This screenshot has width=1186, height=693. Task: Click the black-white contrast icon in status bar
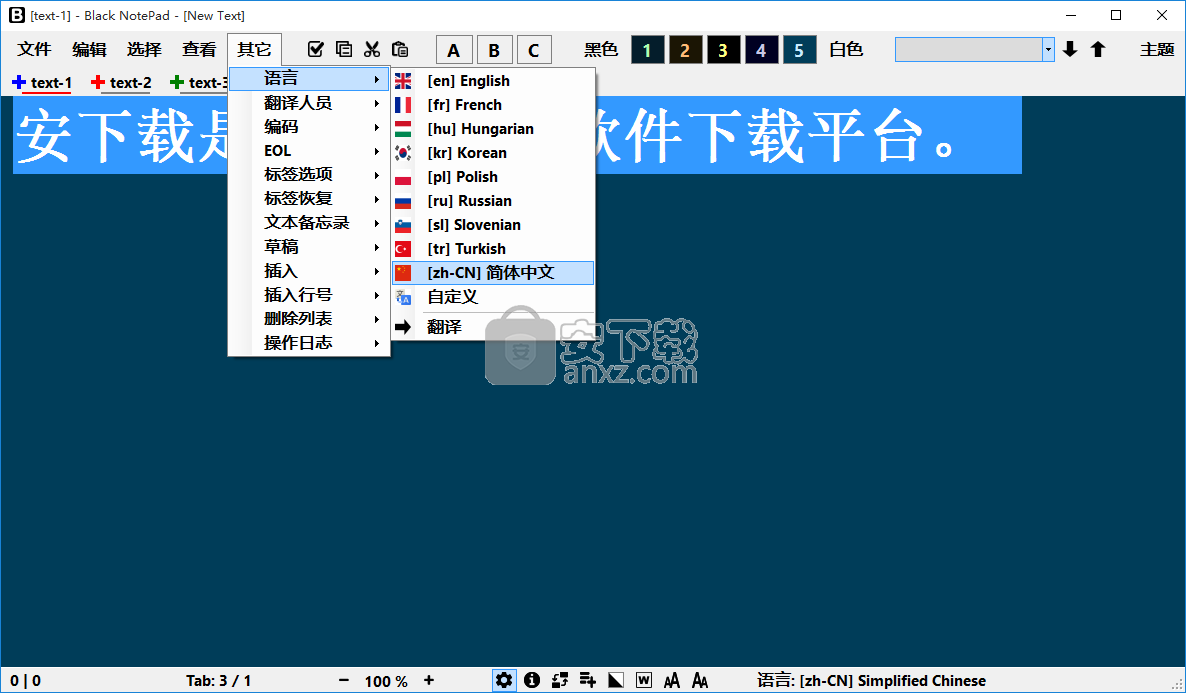click(616, 680)
